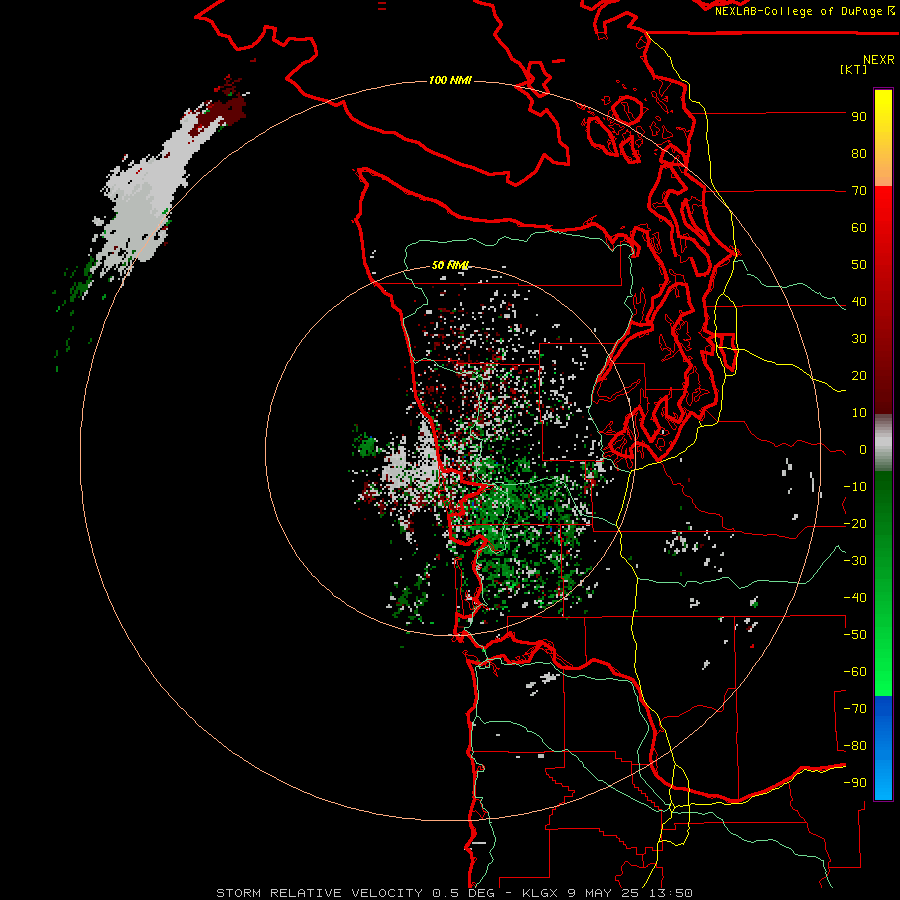Select the -20 value on the velocity scale

coord(855,523)
